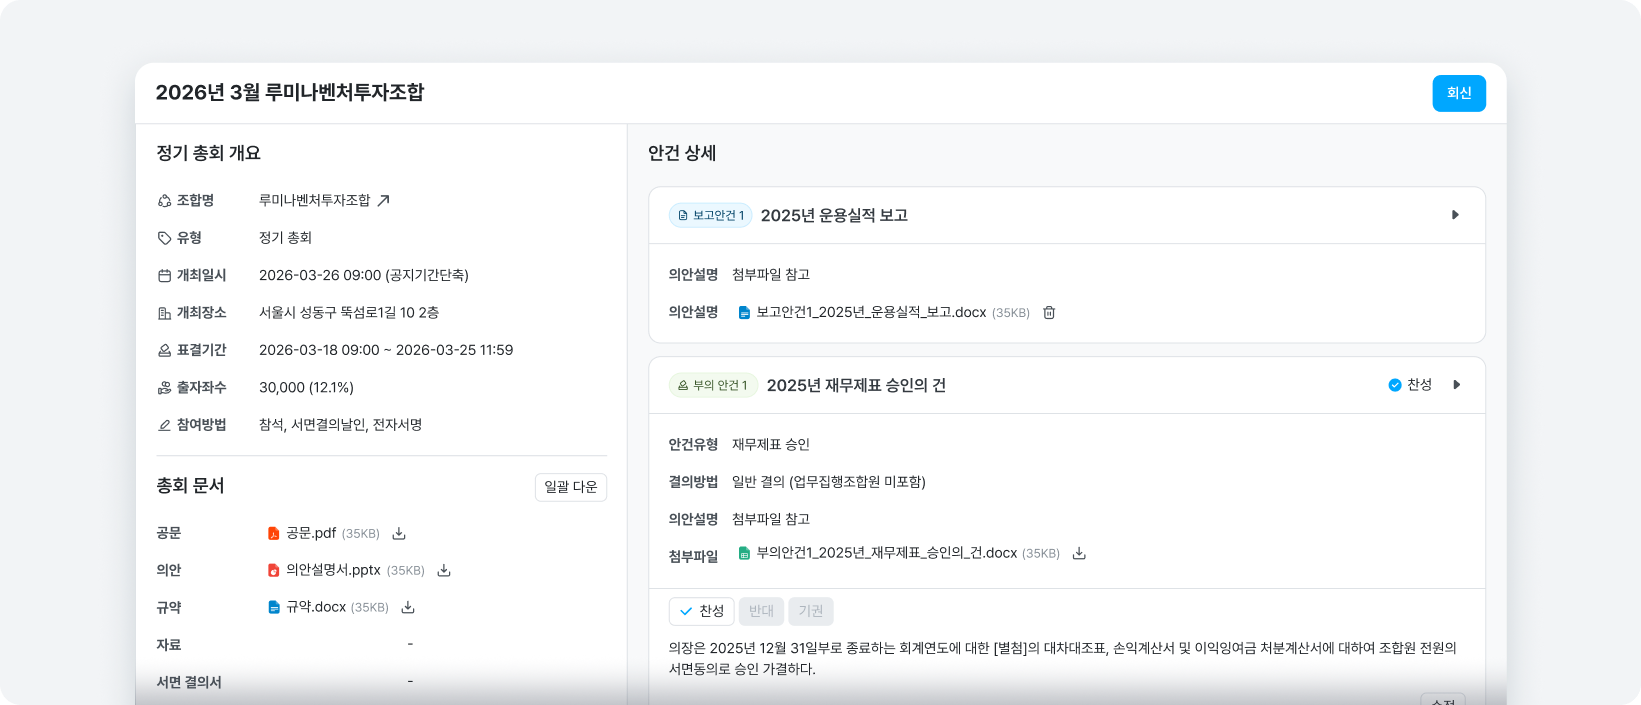The image size is (1641, 705).
Task: Click the text 2026-03-18 09:00 ~ 2026-03-25 11:59
Action: [386, 350]
